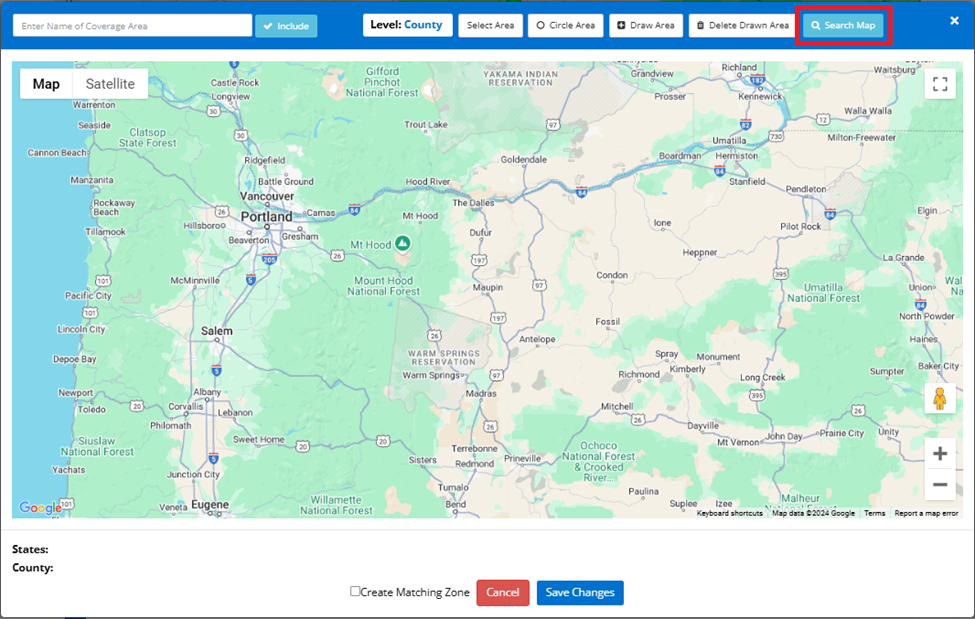Click the Eugene city label on the map
Viewport: 975px width, 619px height.
pyautogui.click(x=210, y=505)
